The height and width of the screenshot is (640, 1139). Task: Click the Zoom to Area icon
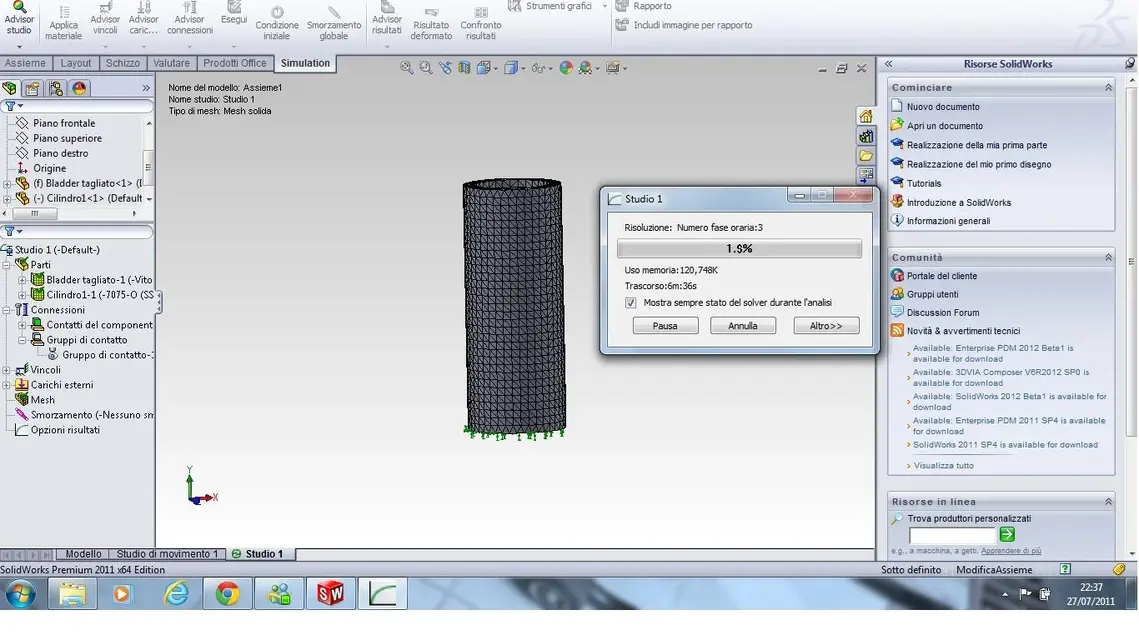pos(426,68)
